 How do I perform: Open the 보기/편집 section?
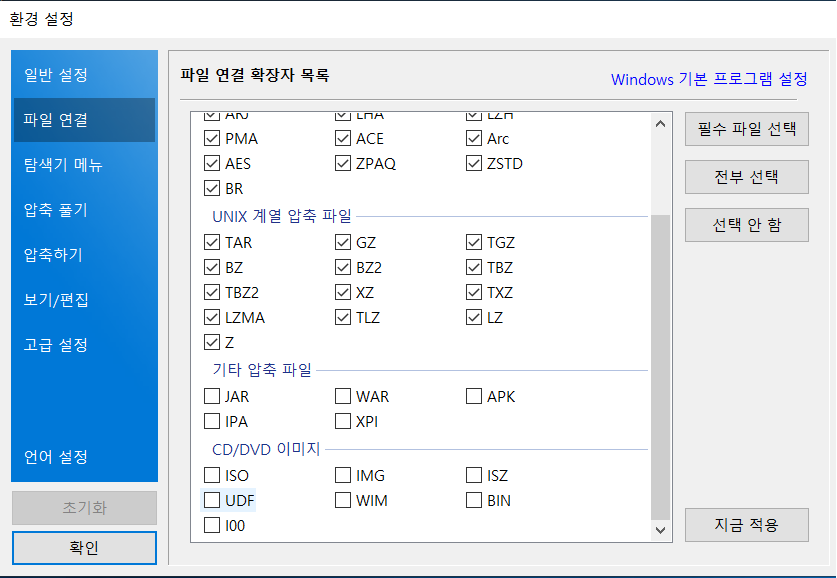coord(84,299)
